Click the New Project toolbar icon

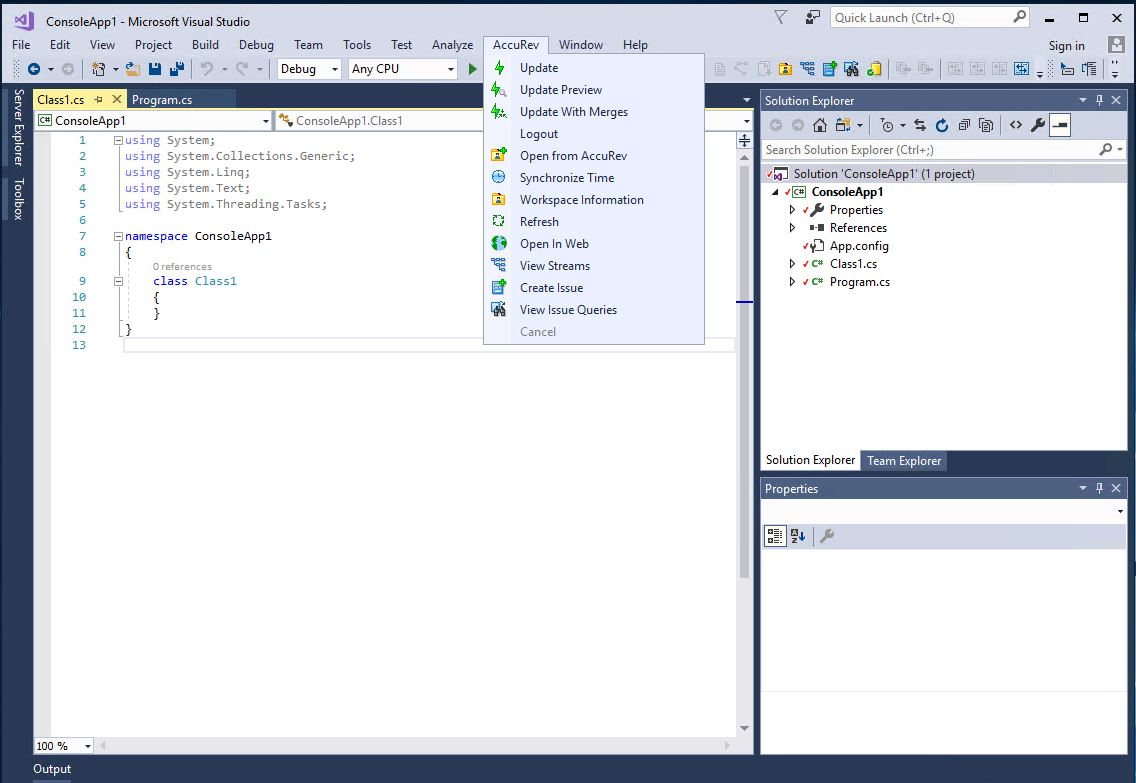98,69
